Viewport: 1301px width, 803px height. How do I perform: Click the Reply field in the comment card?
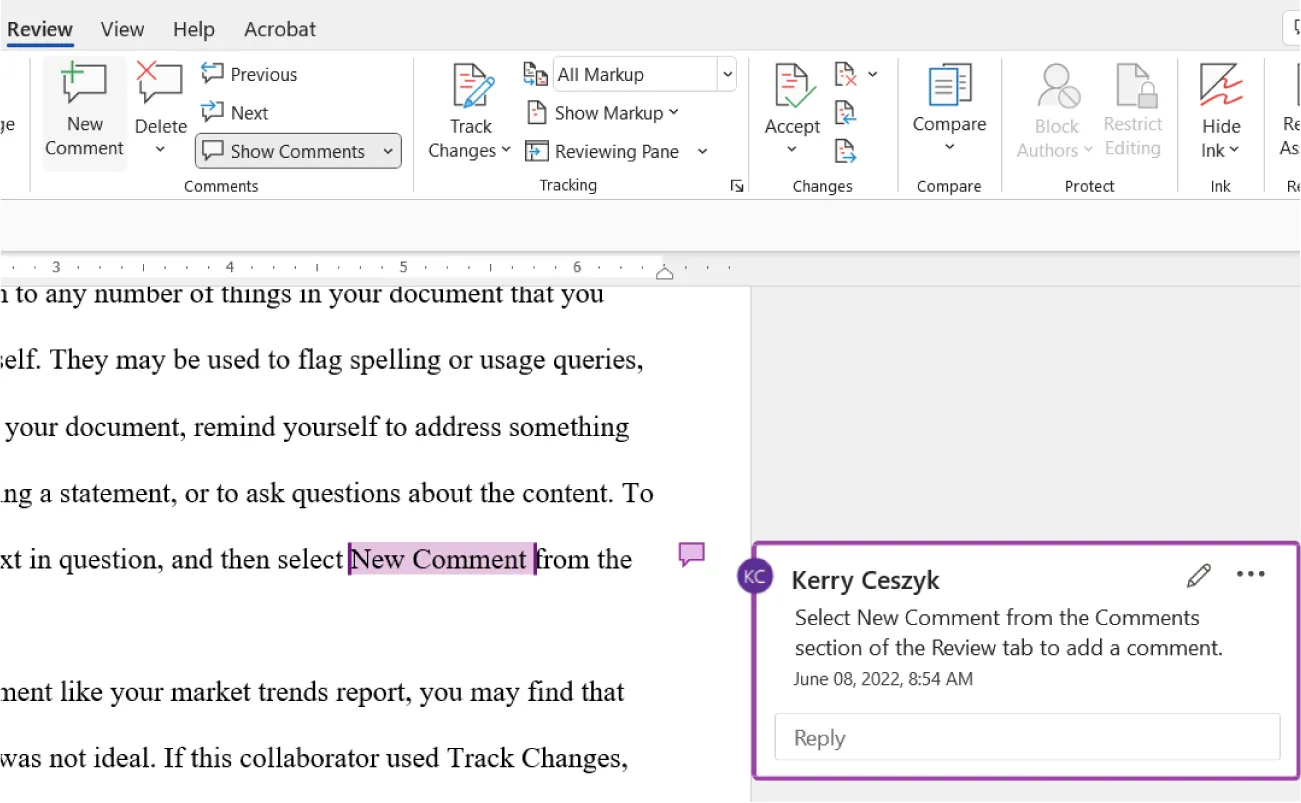click(x=1027, y=737)
